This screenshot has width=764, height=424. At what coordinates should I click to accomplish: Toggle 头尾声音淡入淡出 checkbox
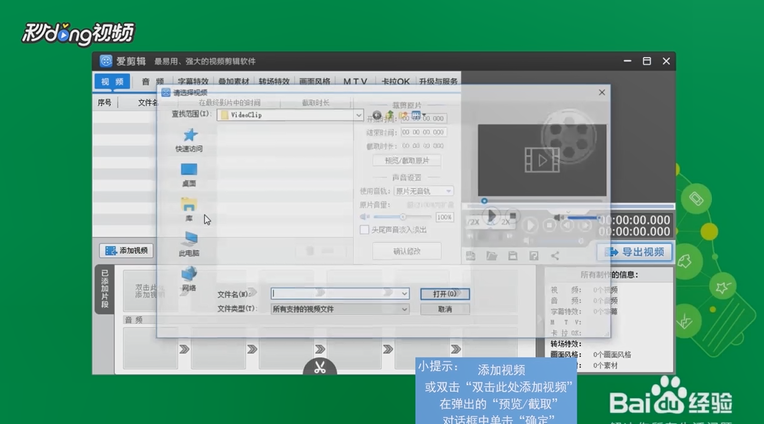[364, 230]
